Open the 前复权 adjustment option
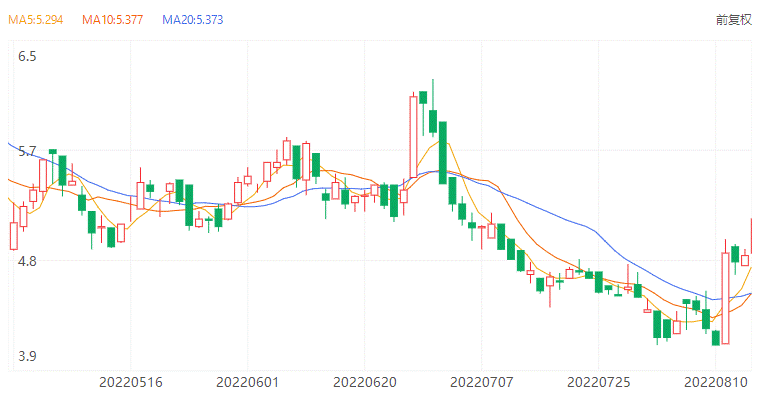This screenshot has width=758, height=400. [x=732, y=20]
